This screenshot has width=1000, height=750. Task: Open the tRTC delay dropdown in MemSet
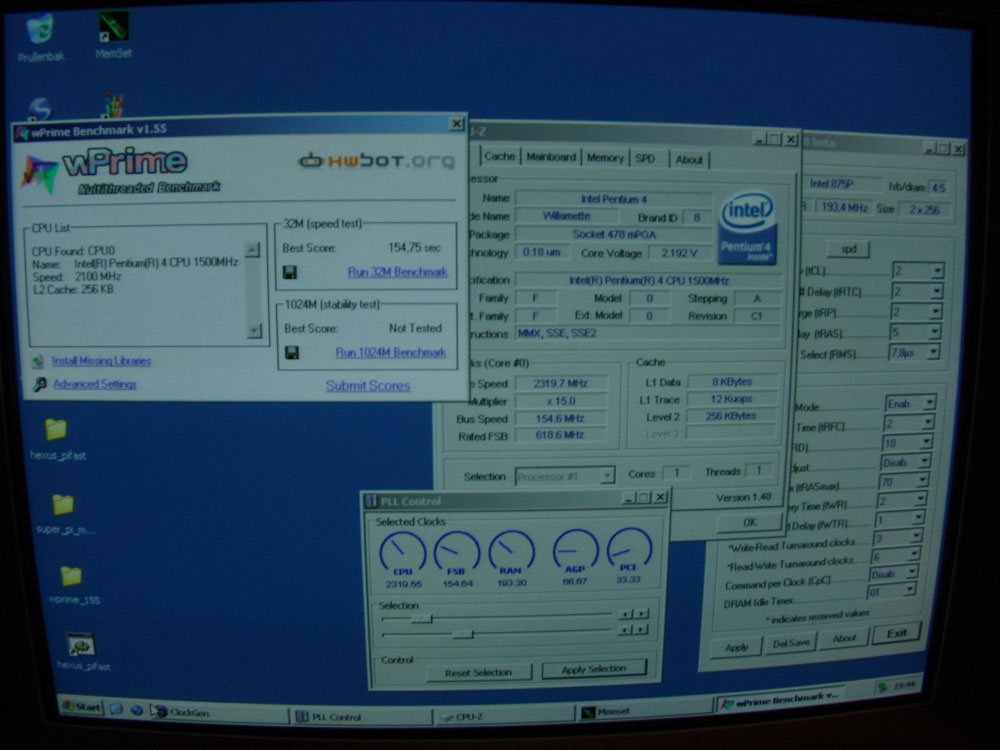click(916, 292)
